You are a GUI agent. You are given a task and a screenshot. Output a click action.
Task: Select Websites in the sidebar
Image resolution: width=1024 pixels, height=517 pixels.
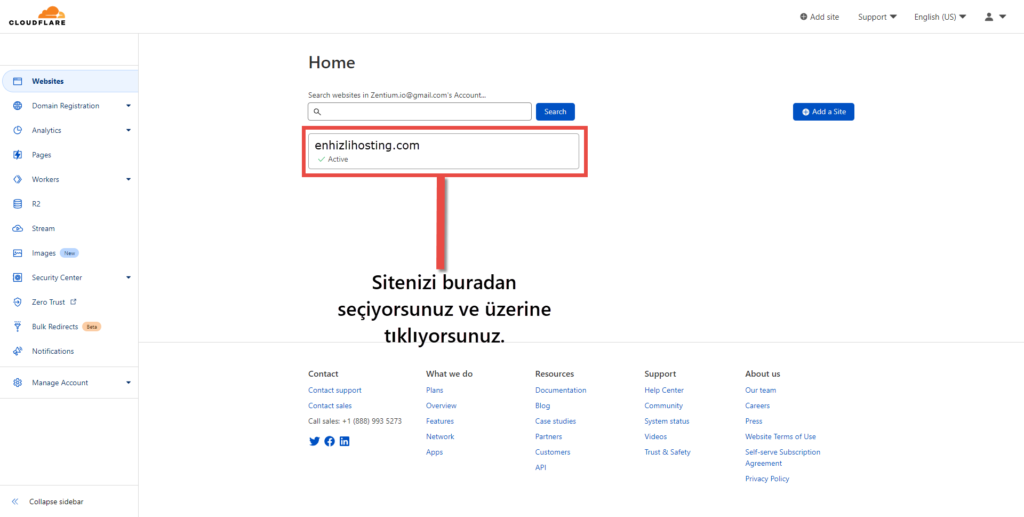[48, 81]
